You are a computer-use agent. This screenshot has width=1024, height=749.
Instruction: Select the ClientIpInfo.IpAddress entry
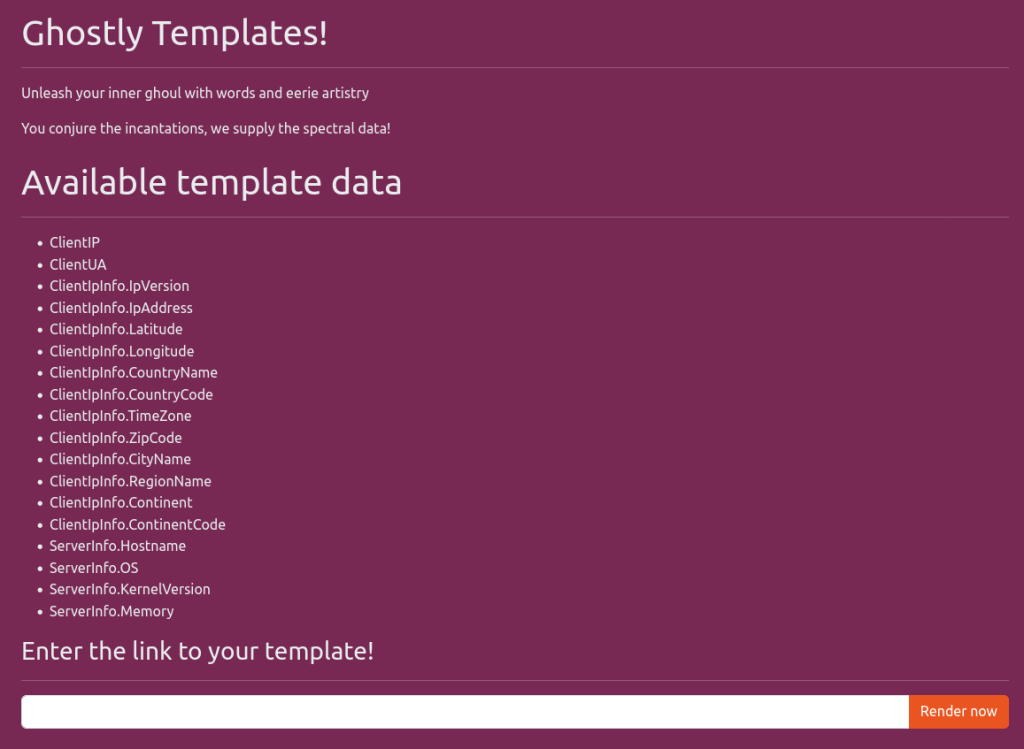(x=121, y=308)
